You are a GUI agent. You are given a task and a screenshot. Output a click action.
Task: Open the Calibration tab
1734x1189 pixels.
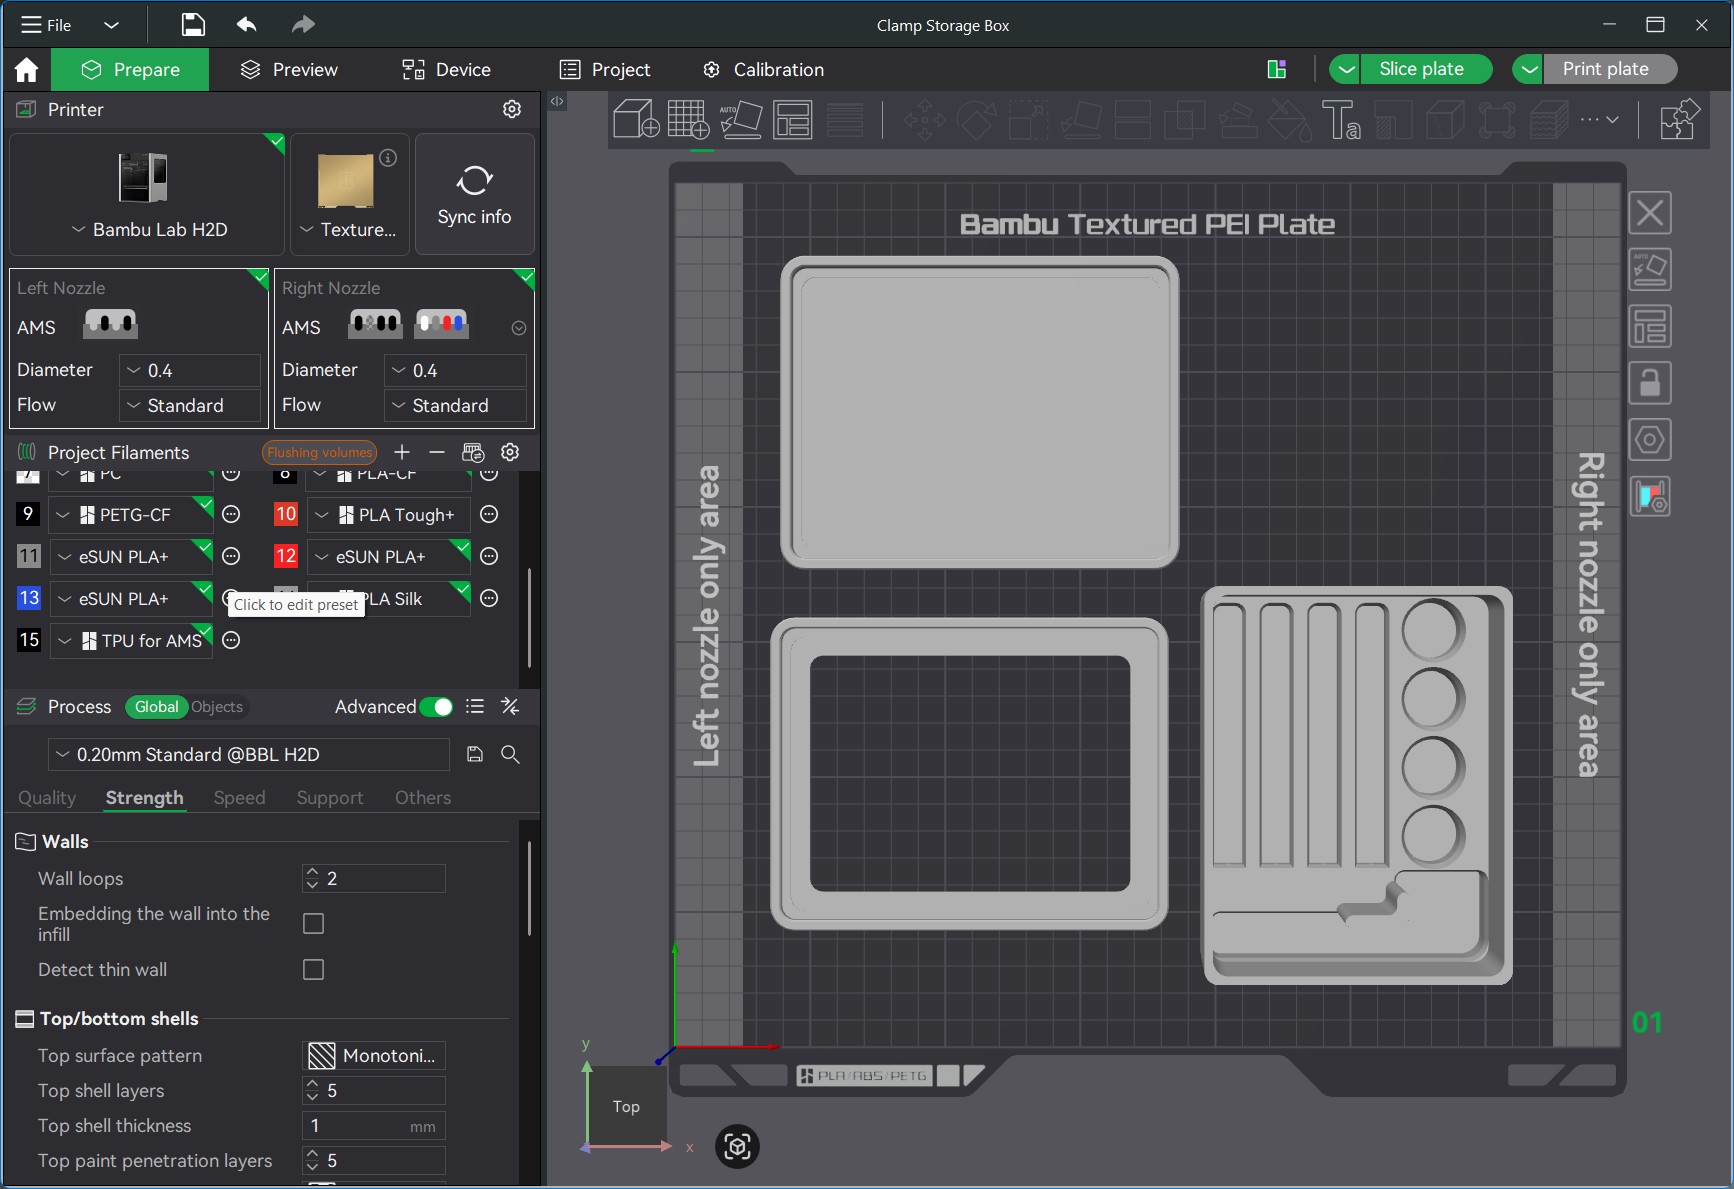[x=764, y=70]
